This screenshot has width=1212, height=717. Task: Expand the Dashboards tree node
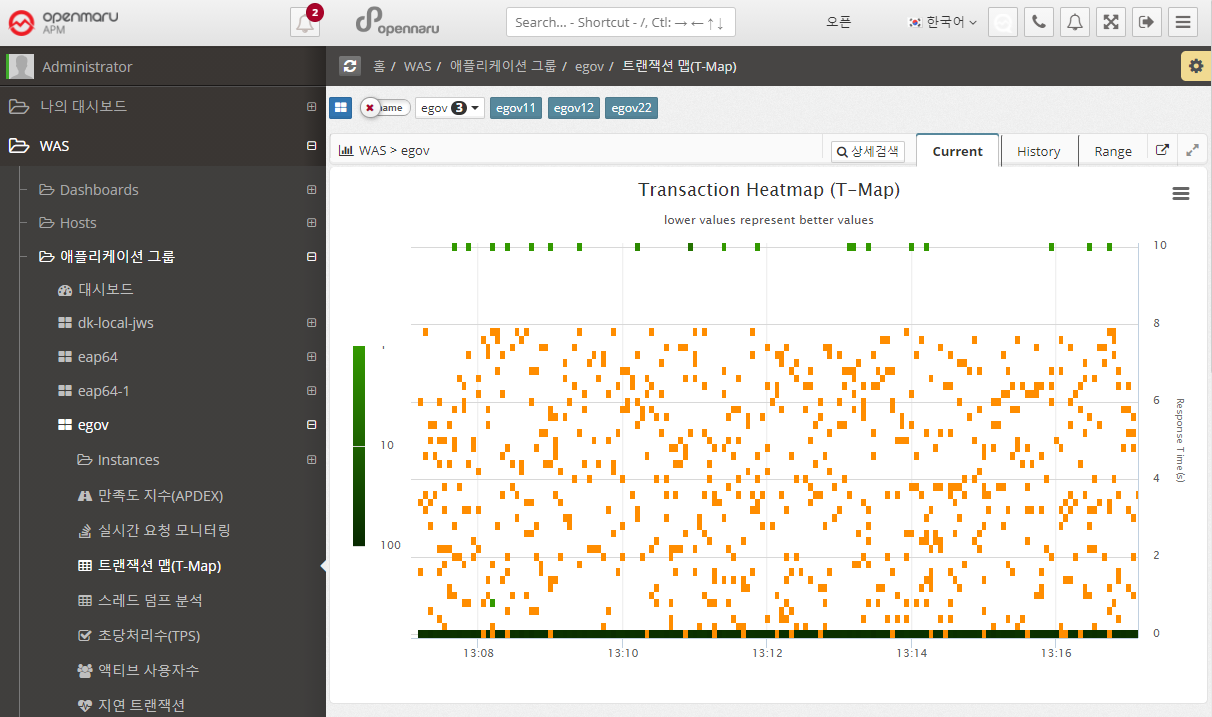click(x=311, y=190)
